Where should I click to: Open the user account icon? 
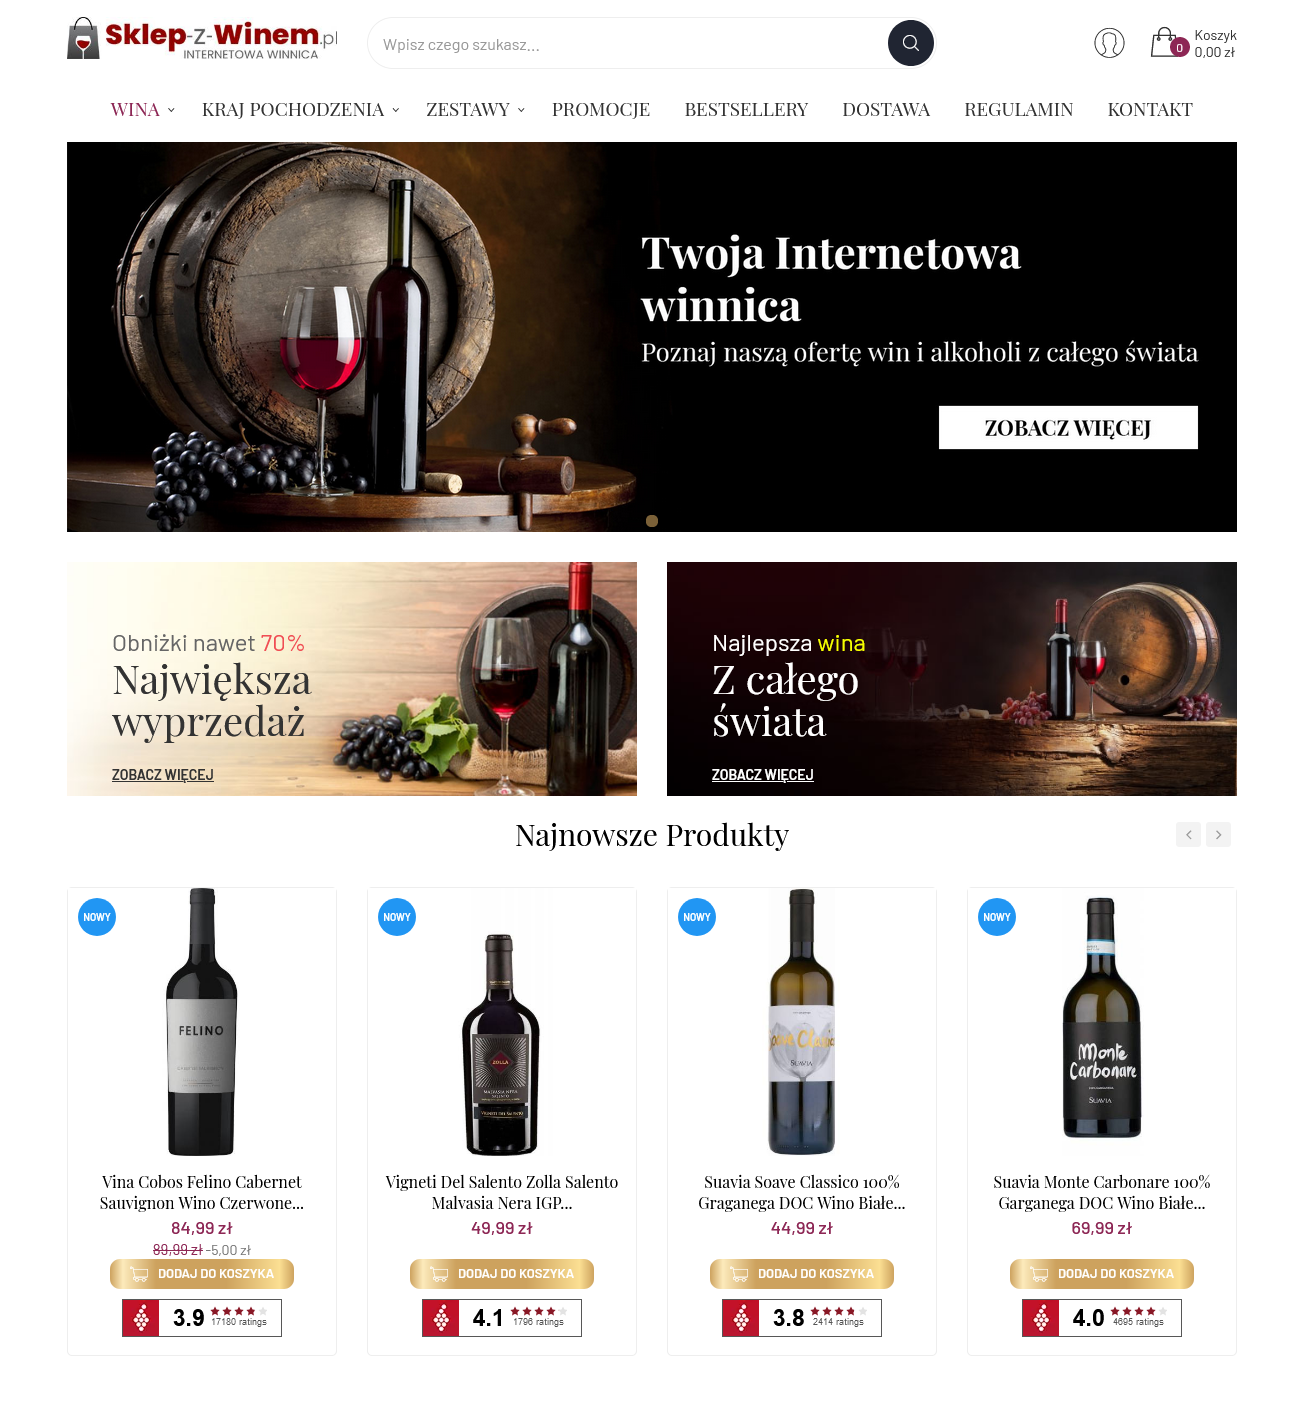click(1109, 43)
